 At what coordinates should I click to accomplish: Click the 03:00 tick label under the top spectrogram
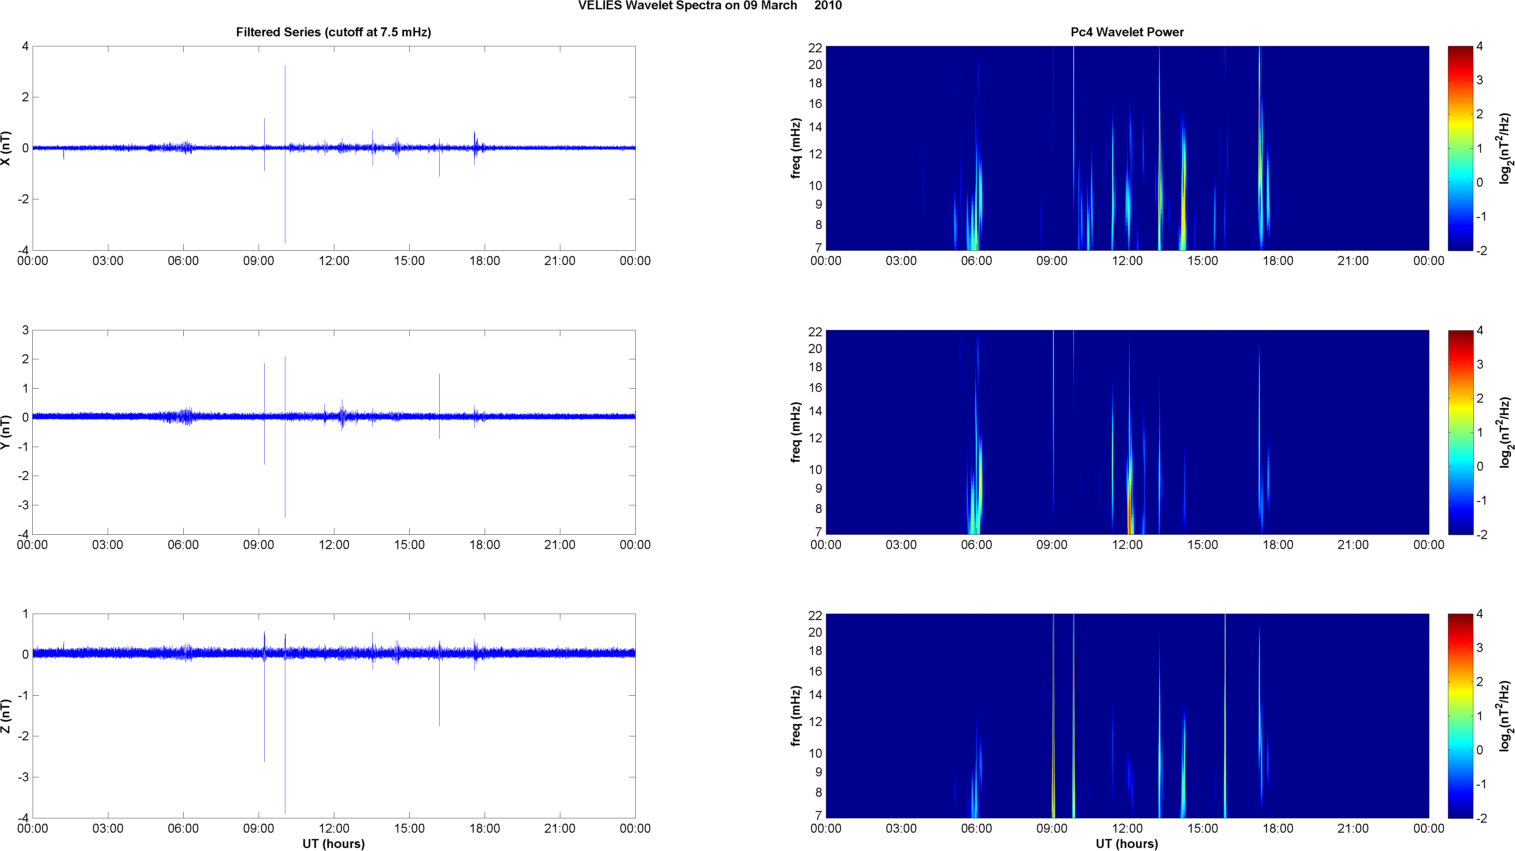(901, 261)
